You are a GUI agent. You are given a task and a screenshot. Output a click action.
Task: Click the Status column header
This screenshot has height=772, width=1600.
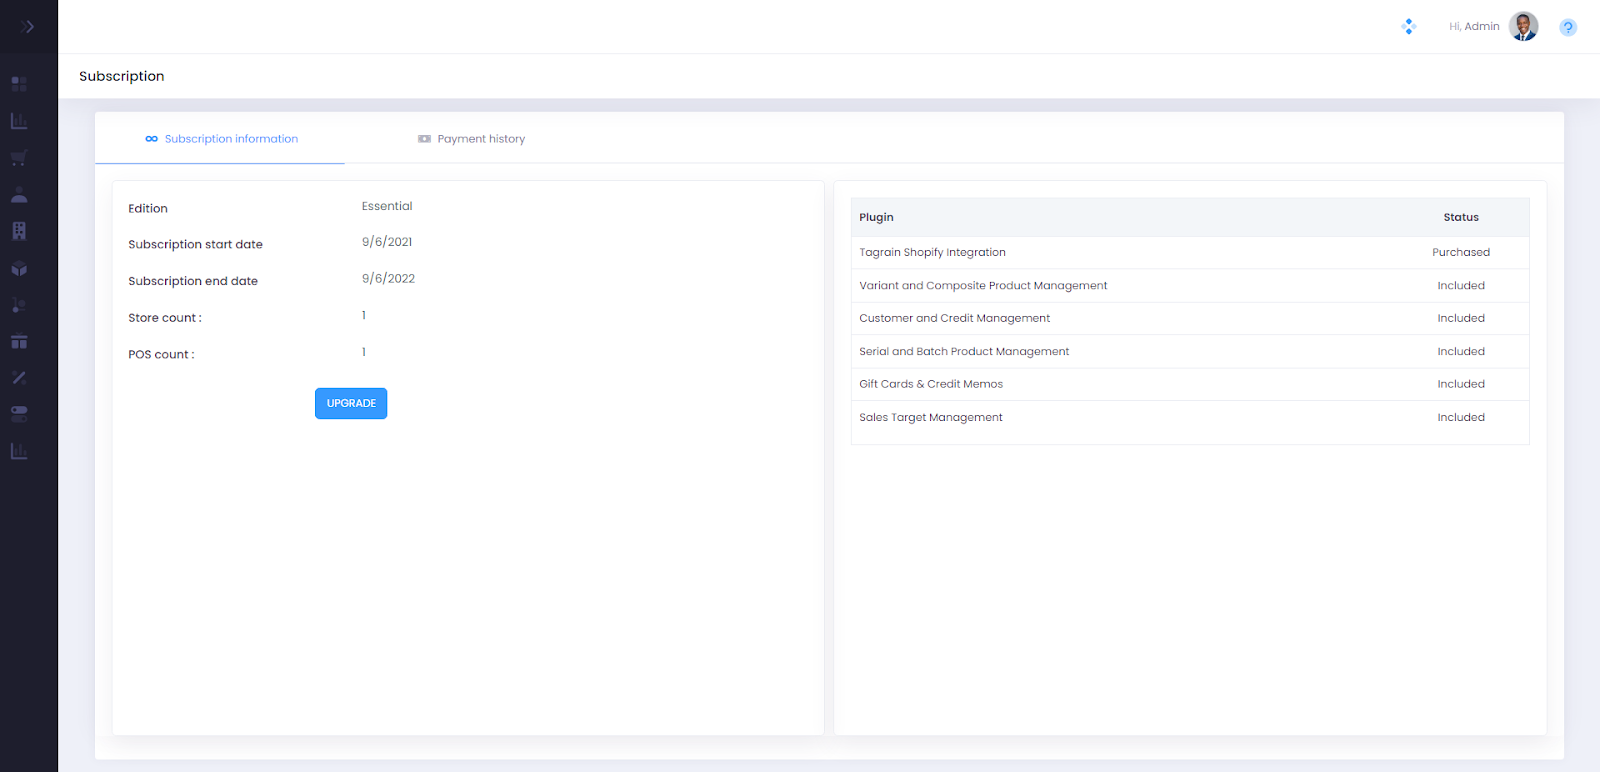click(x=1461, y=217)
